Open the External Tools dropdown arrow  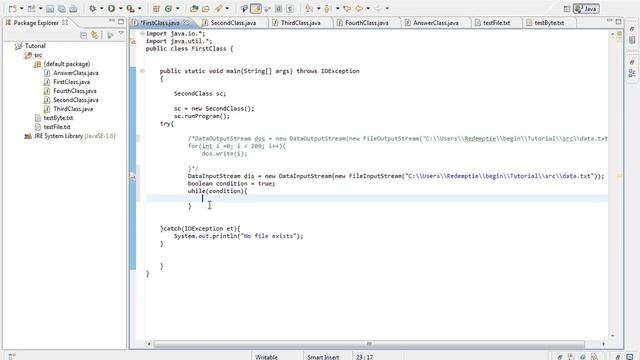pyautogui.click(x=140, y=9)
